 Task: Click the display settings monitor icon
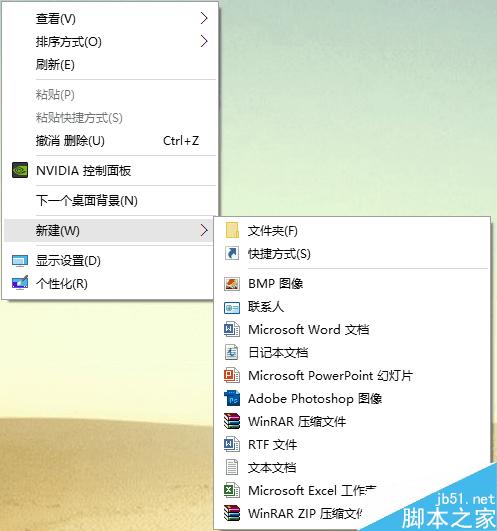(20, 261)
